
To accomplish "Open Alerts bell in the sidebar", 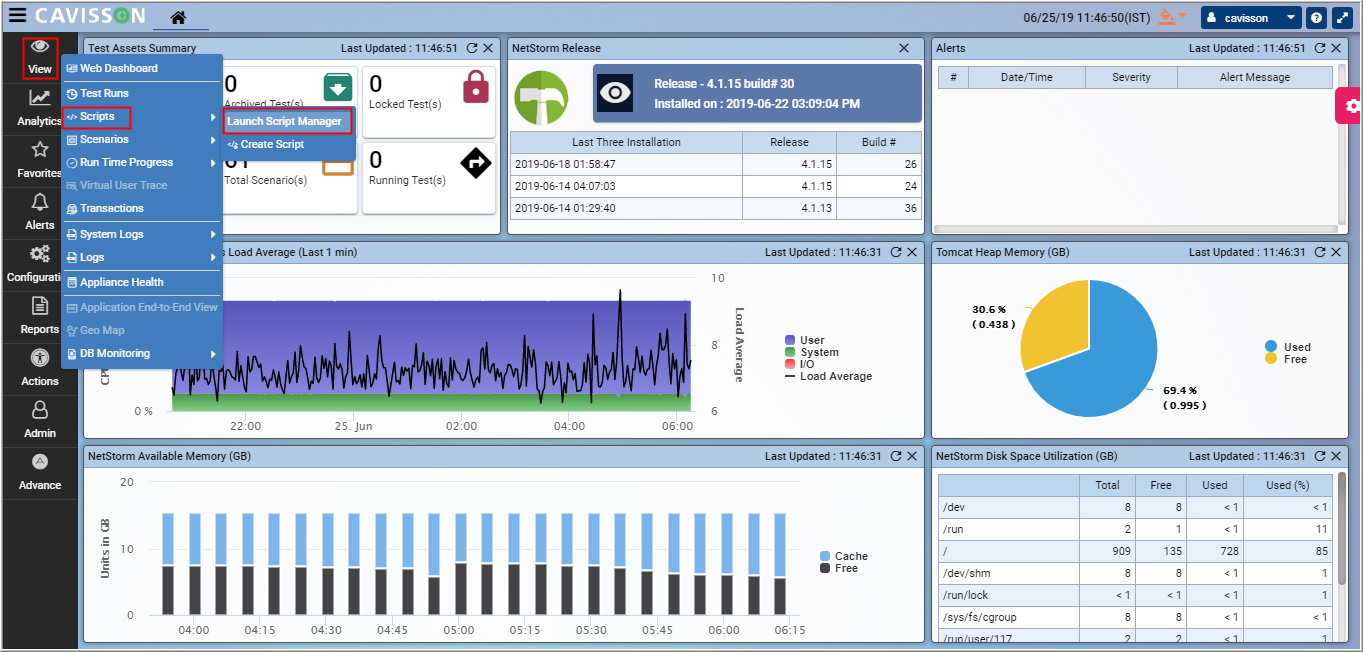I will [x=40, y=212].
